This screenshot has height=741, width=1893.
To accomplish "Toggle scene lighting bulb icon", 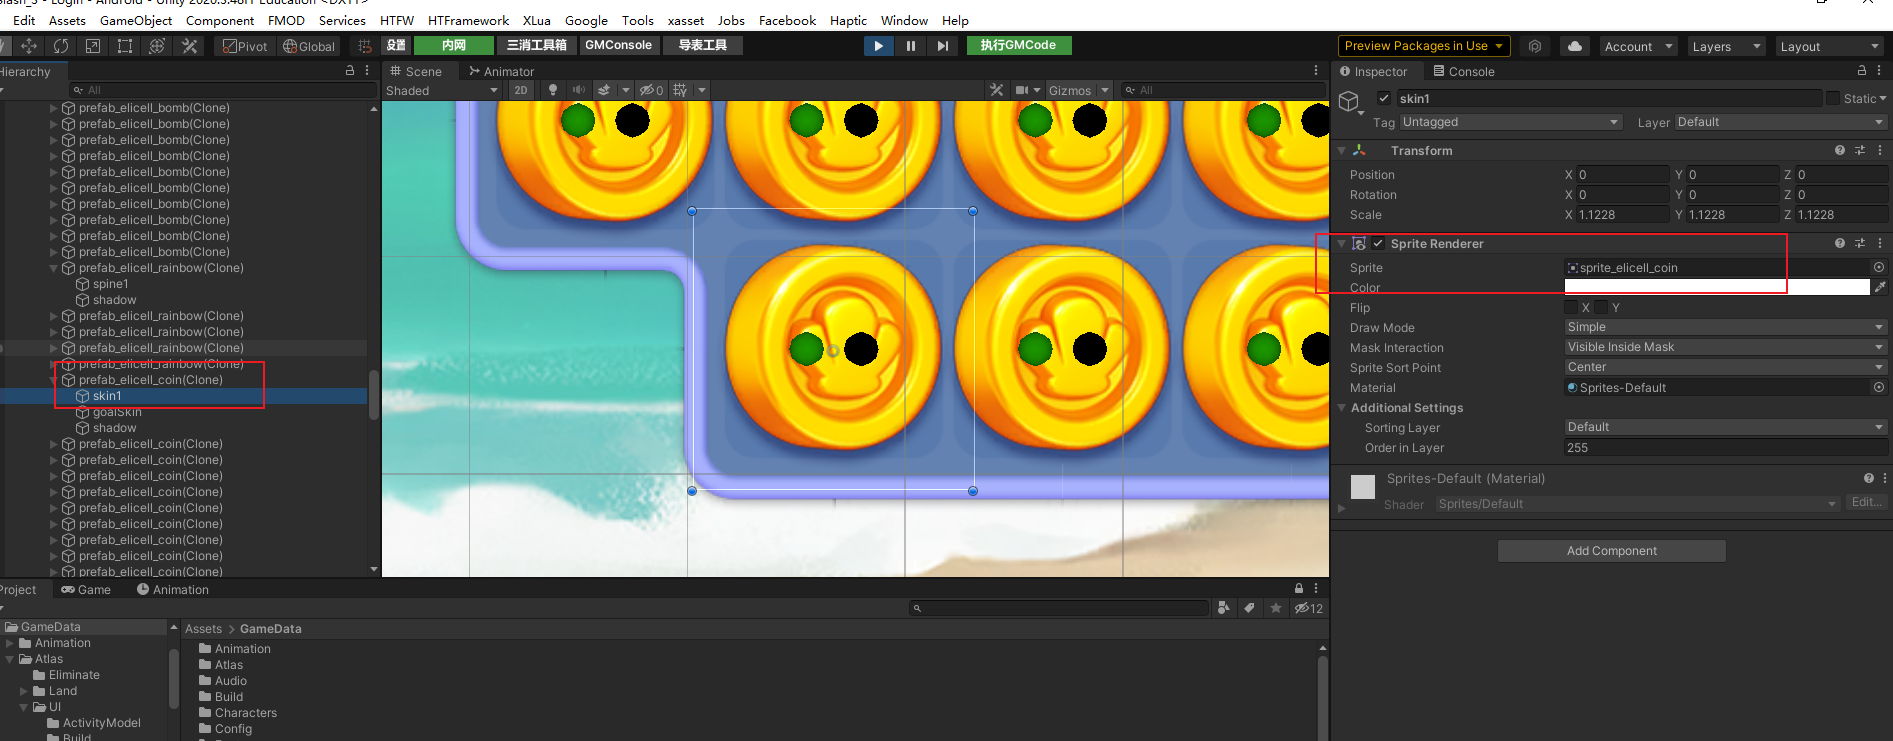I will [x=553, y=90].
